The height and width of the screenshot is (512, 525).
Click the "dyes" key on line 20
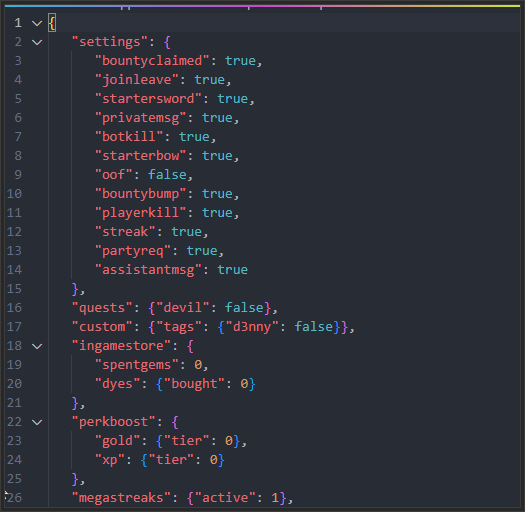coord(118,384)
